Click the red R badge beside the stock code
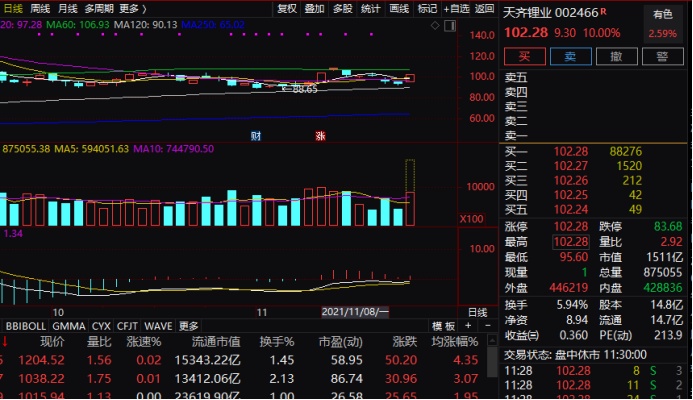Screen dimensions: 693x400 (603, 11)
